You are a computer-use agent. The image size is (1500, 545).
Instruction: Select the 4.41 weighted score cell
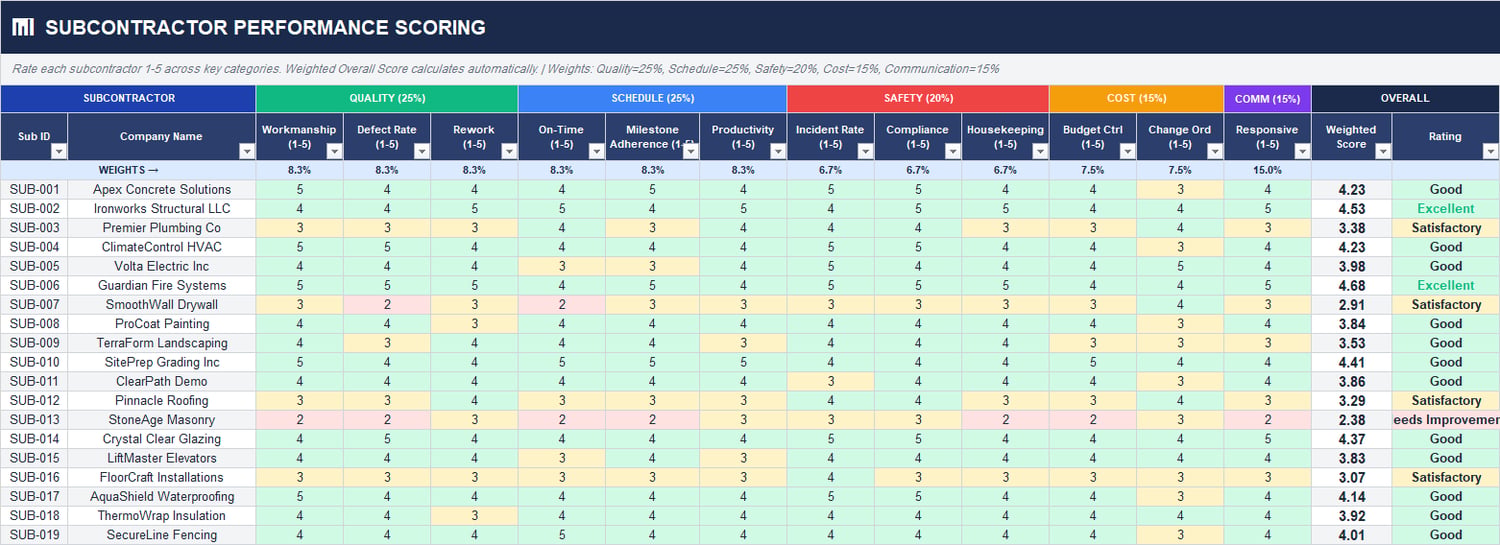(x=1351, y=362)
